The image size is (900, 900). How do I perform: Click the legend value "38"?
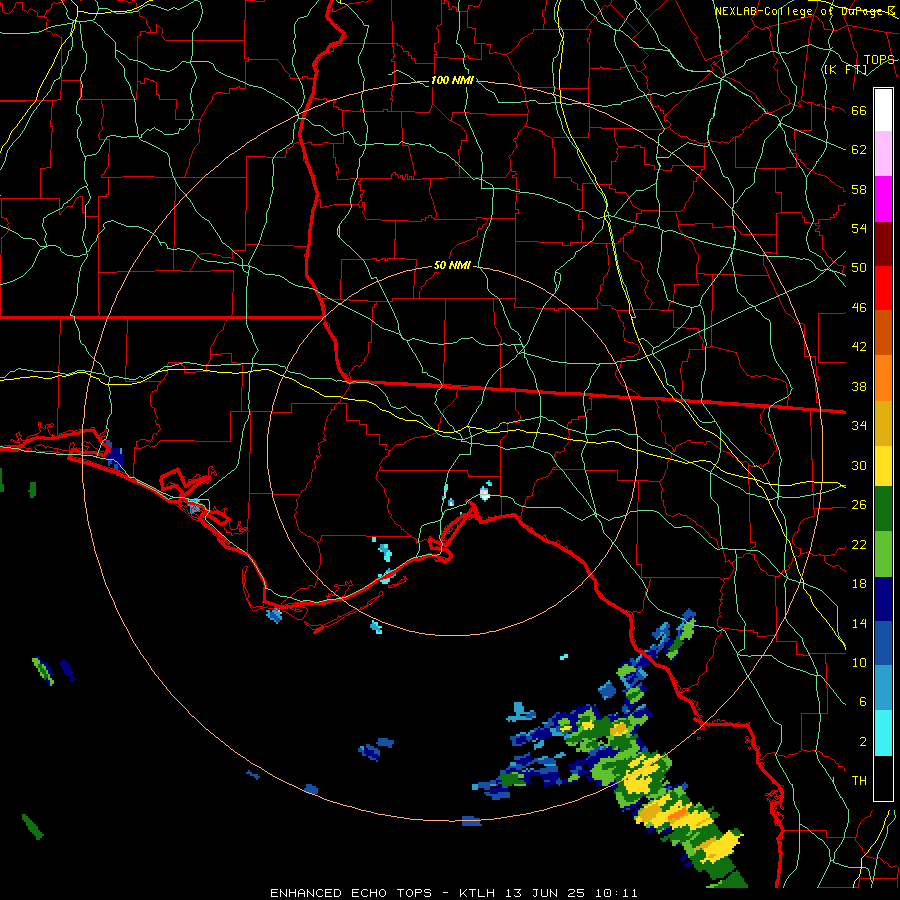point(859,386)
